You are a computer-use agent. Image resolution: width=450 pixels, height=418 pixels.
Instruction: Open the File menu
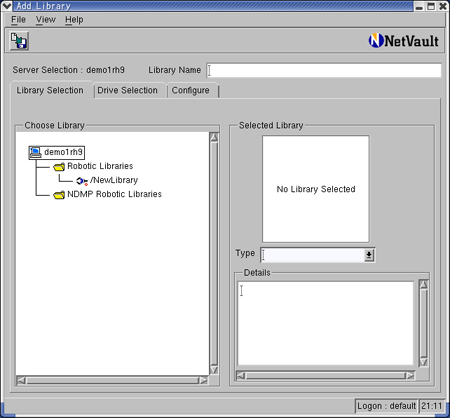(x=18, y=20)
